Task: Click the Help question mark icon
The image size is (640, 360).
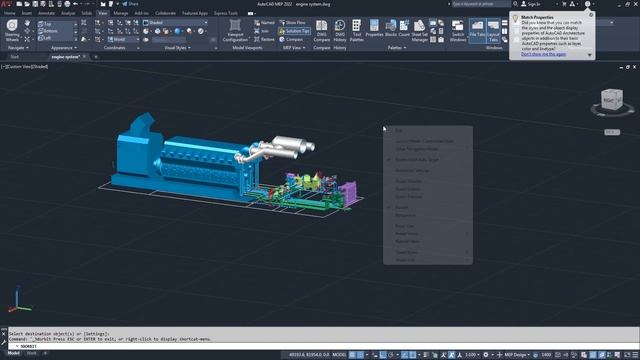Action: pos(587,4)
